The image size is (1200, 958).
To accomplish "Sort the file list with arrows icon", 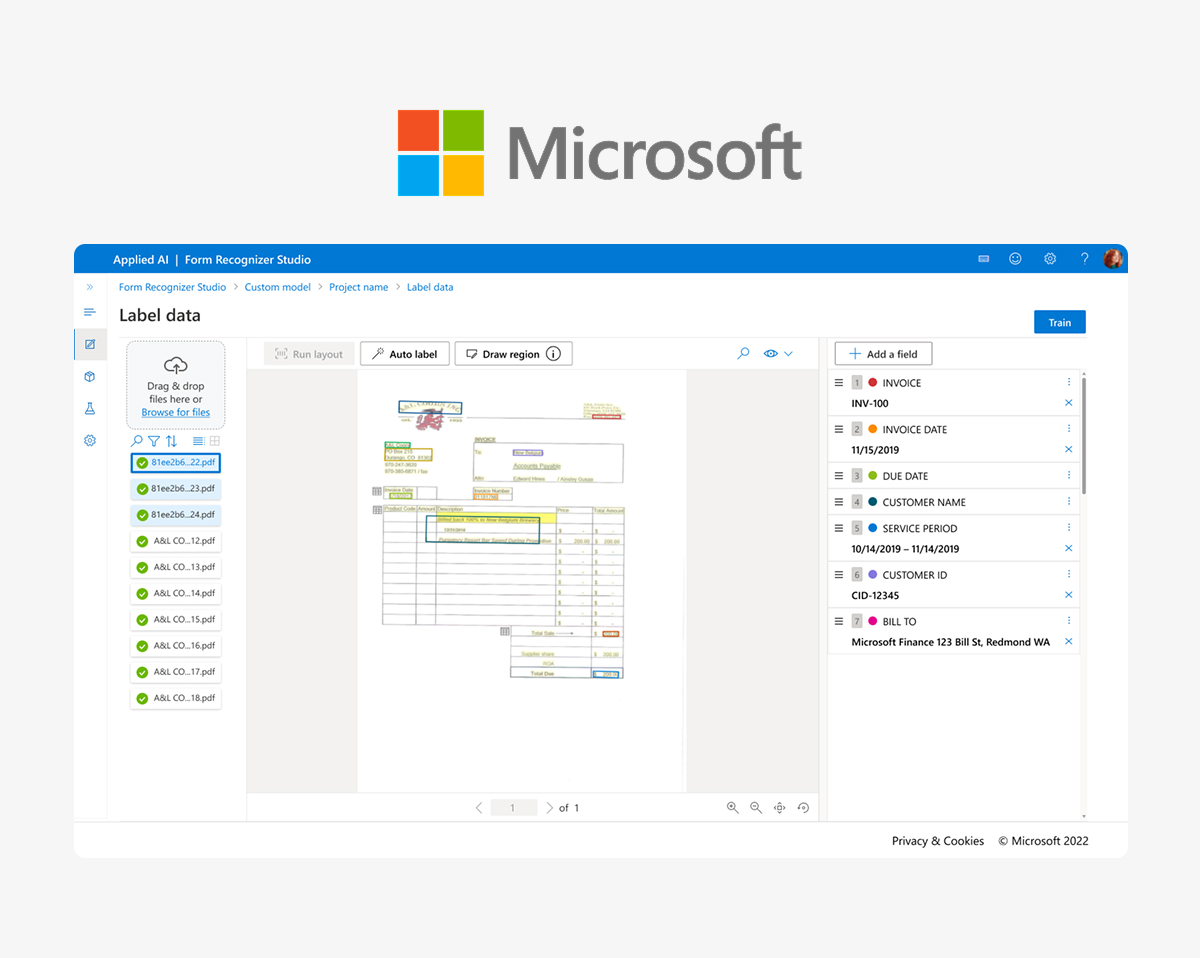I will coord(171,441).
